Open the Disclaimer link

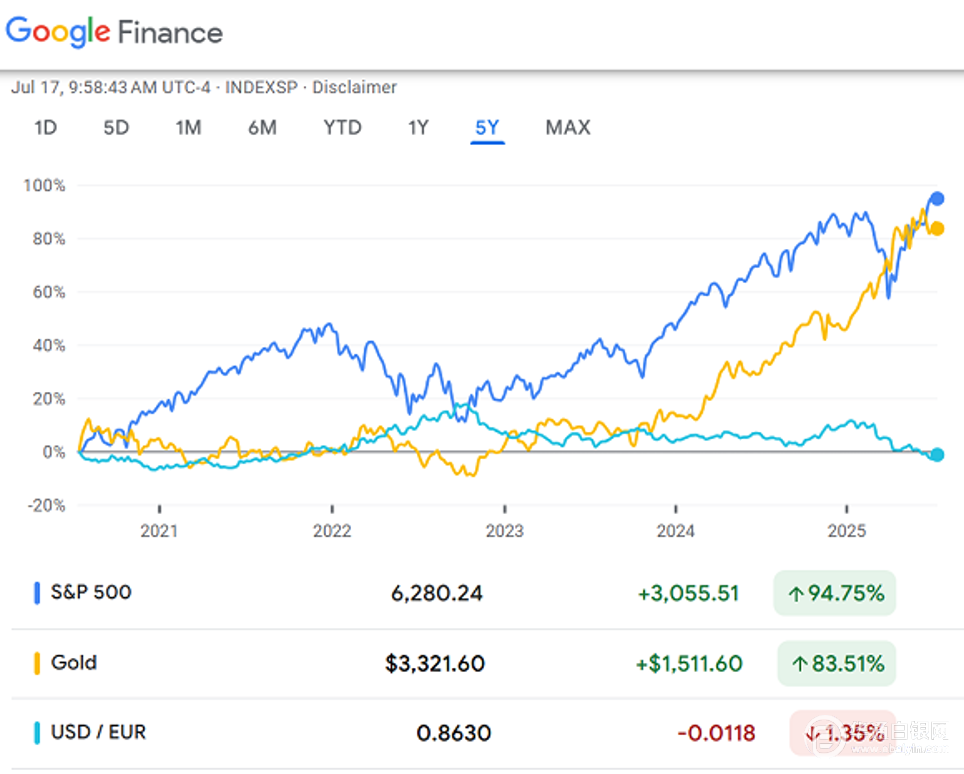354,87
